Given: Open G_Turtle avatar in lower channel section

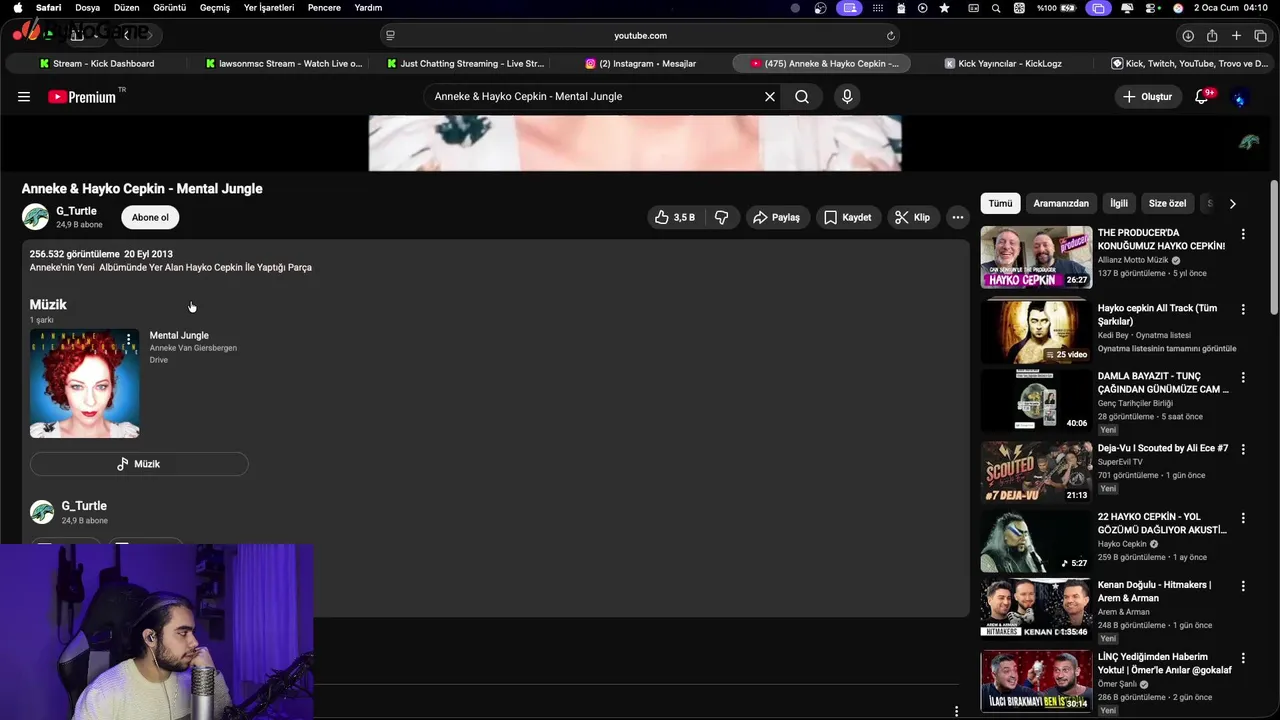Looking at the screenshot, I should 42,512.
